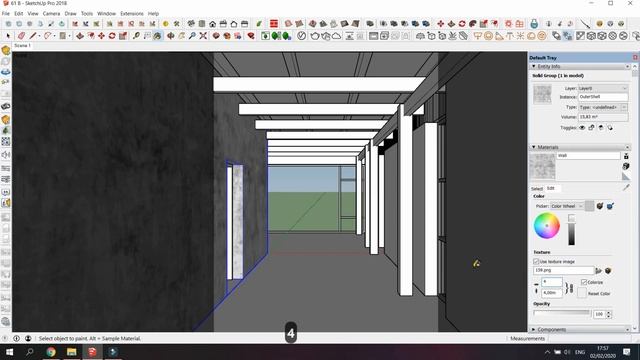Match color from screen icon
The image size is (640, 360).
610,206
